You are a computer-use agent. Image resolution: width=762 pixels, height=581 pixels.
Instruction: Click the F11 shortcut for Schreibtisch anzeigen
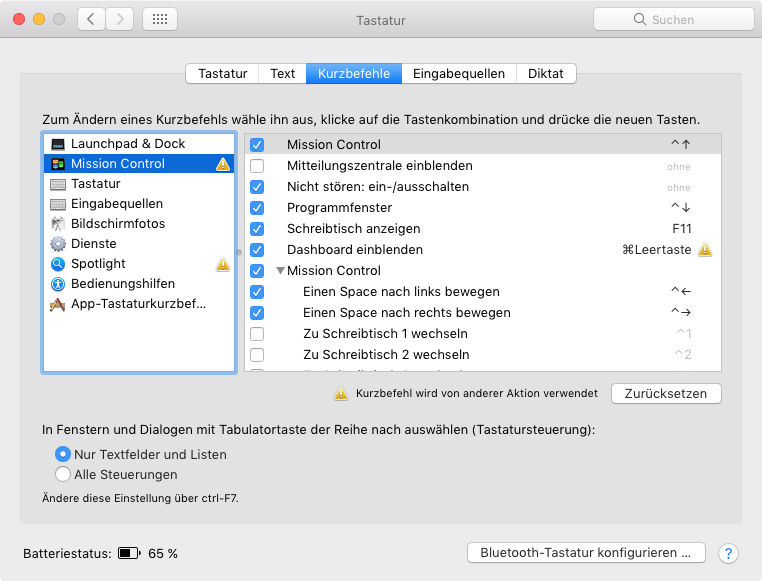[x=682, y=229]
